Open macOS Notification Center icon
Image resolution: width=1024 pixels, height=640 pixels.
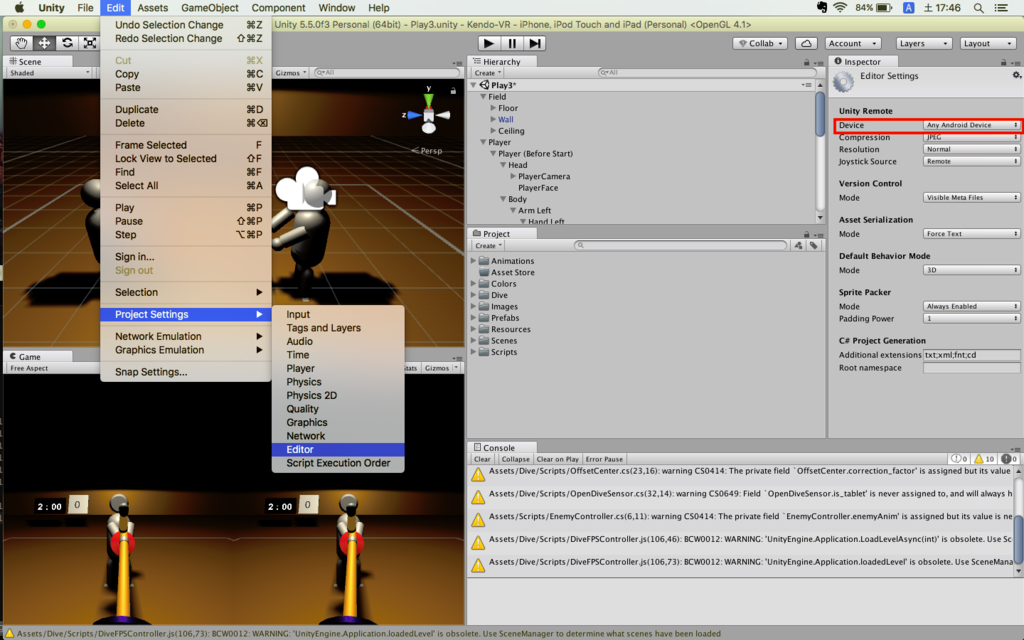1000,8
